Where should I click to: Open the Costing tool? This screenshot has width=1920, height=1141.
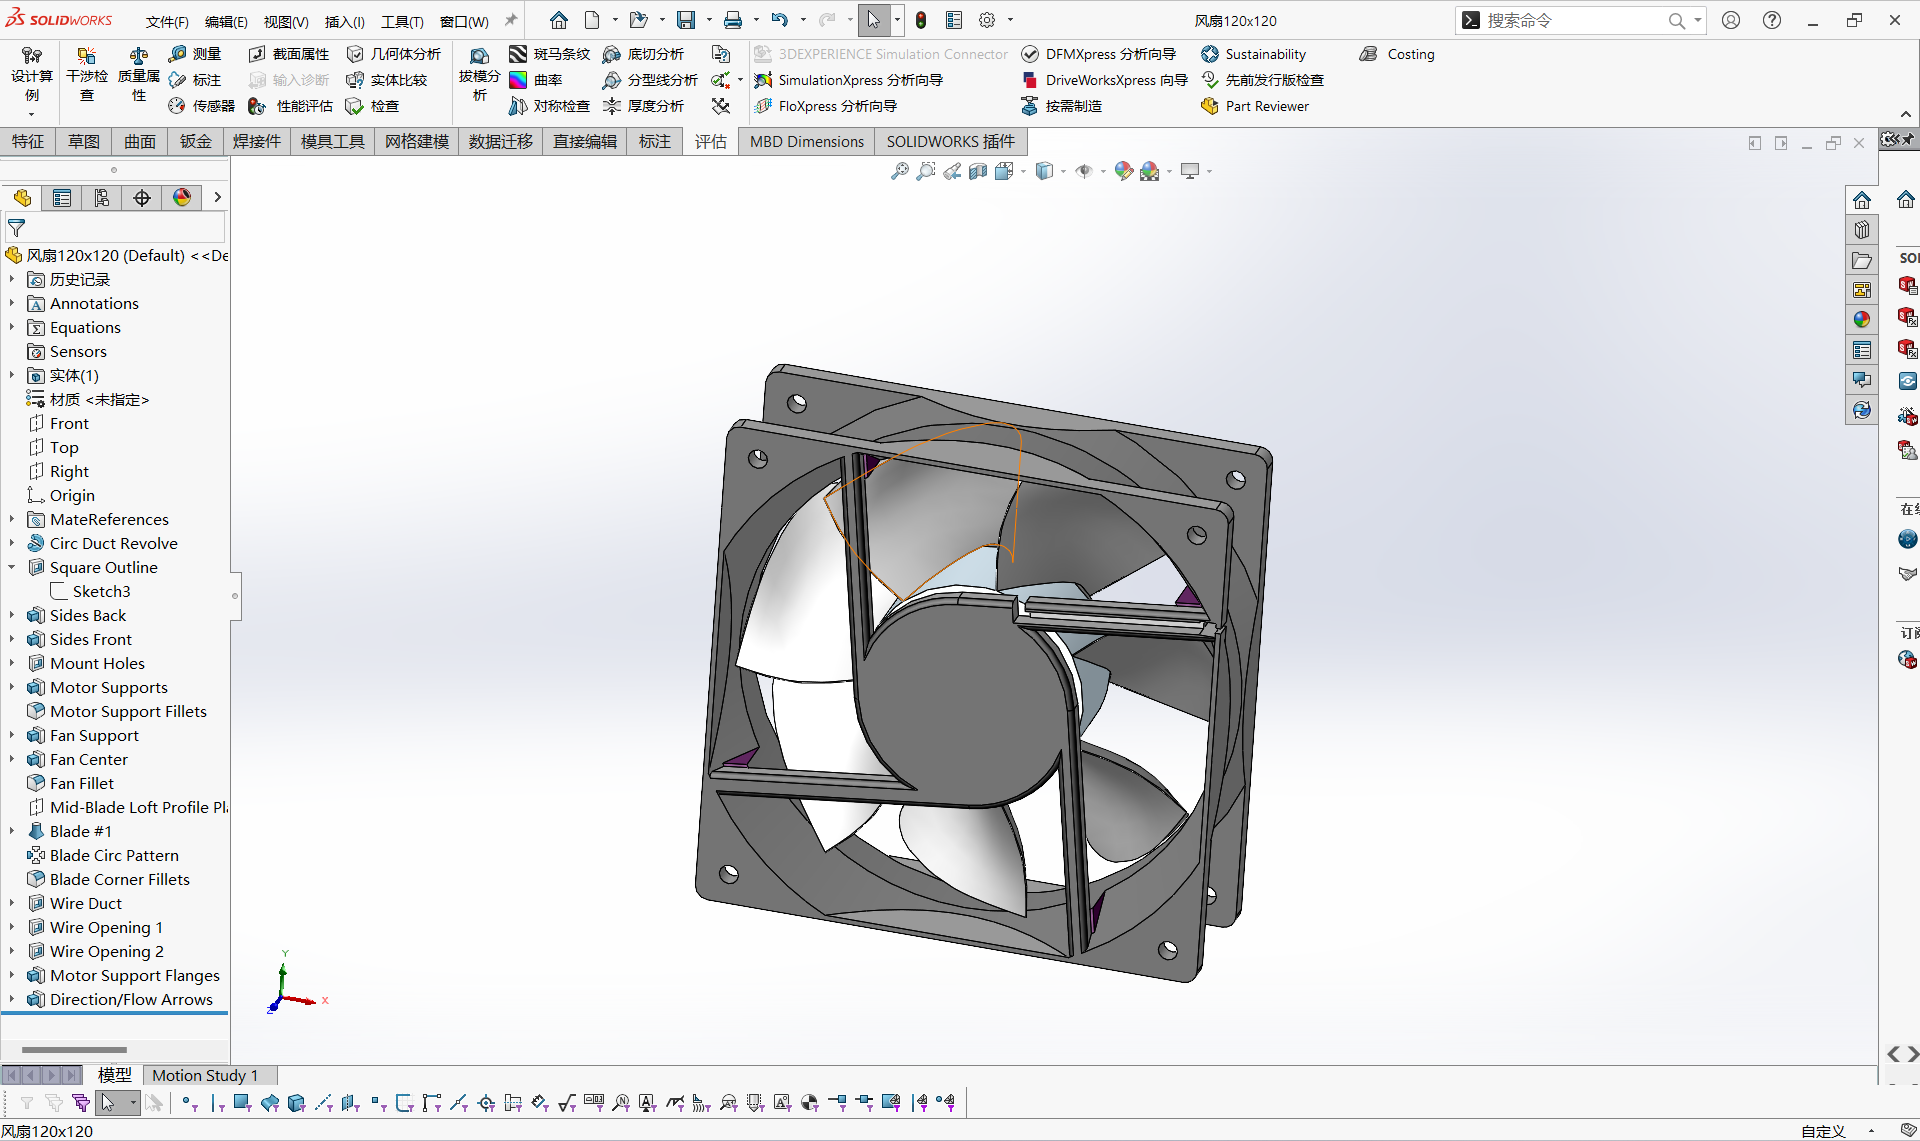tap(1397, 54)
